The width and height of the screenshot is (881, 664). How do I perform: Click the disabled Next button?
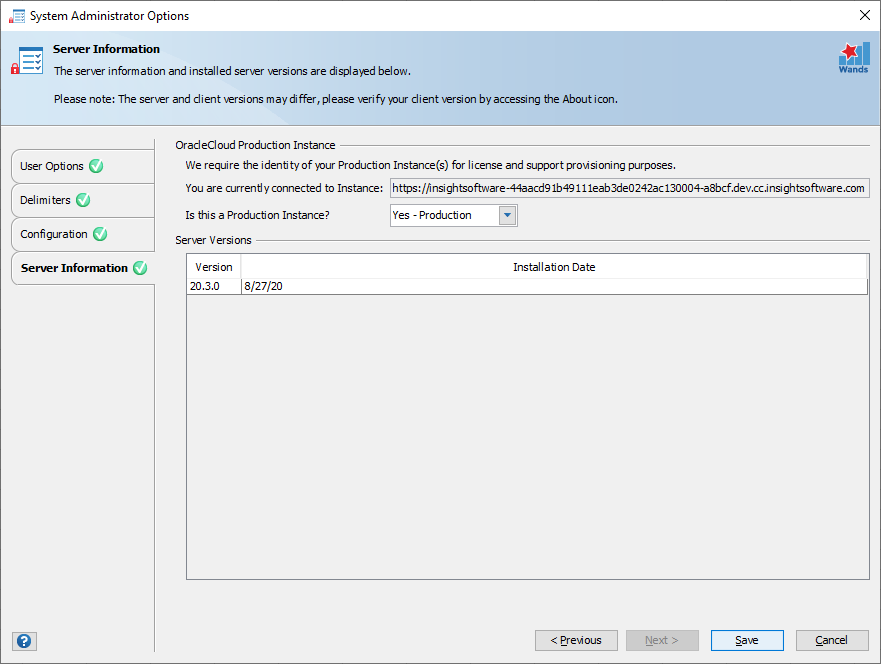662,640
